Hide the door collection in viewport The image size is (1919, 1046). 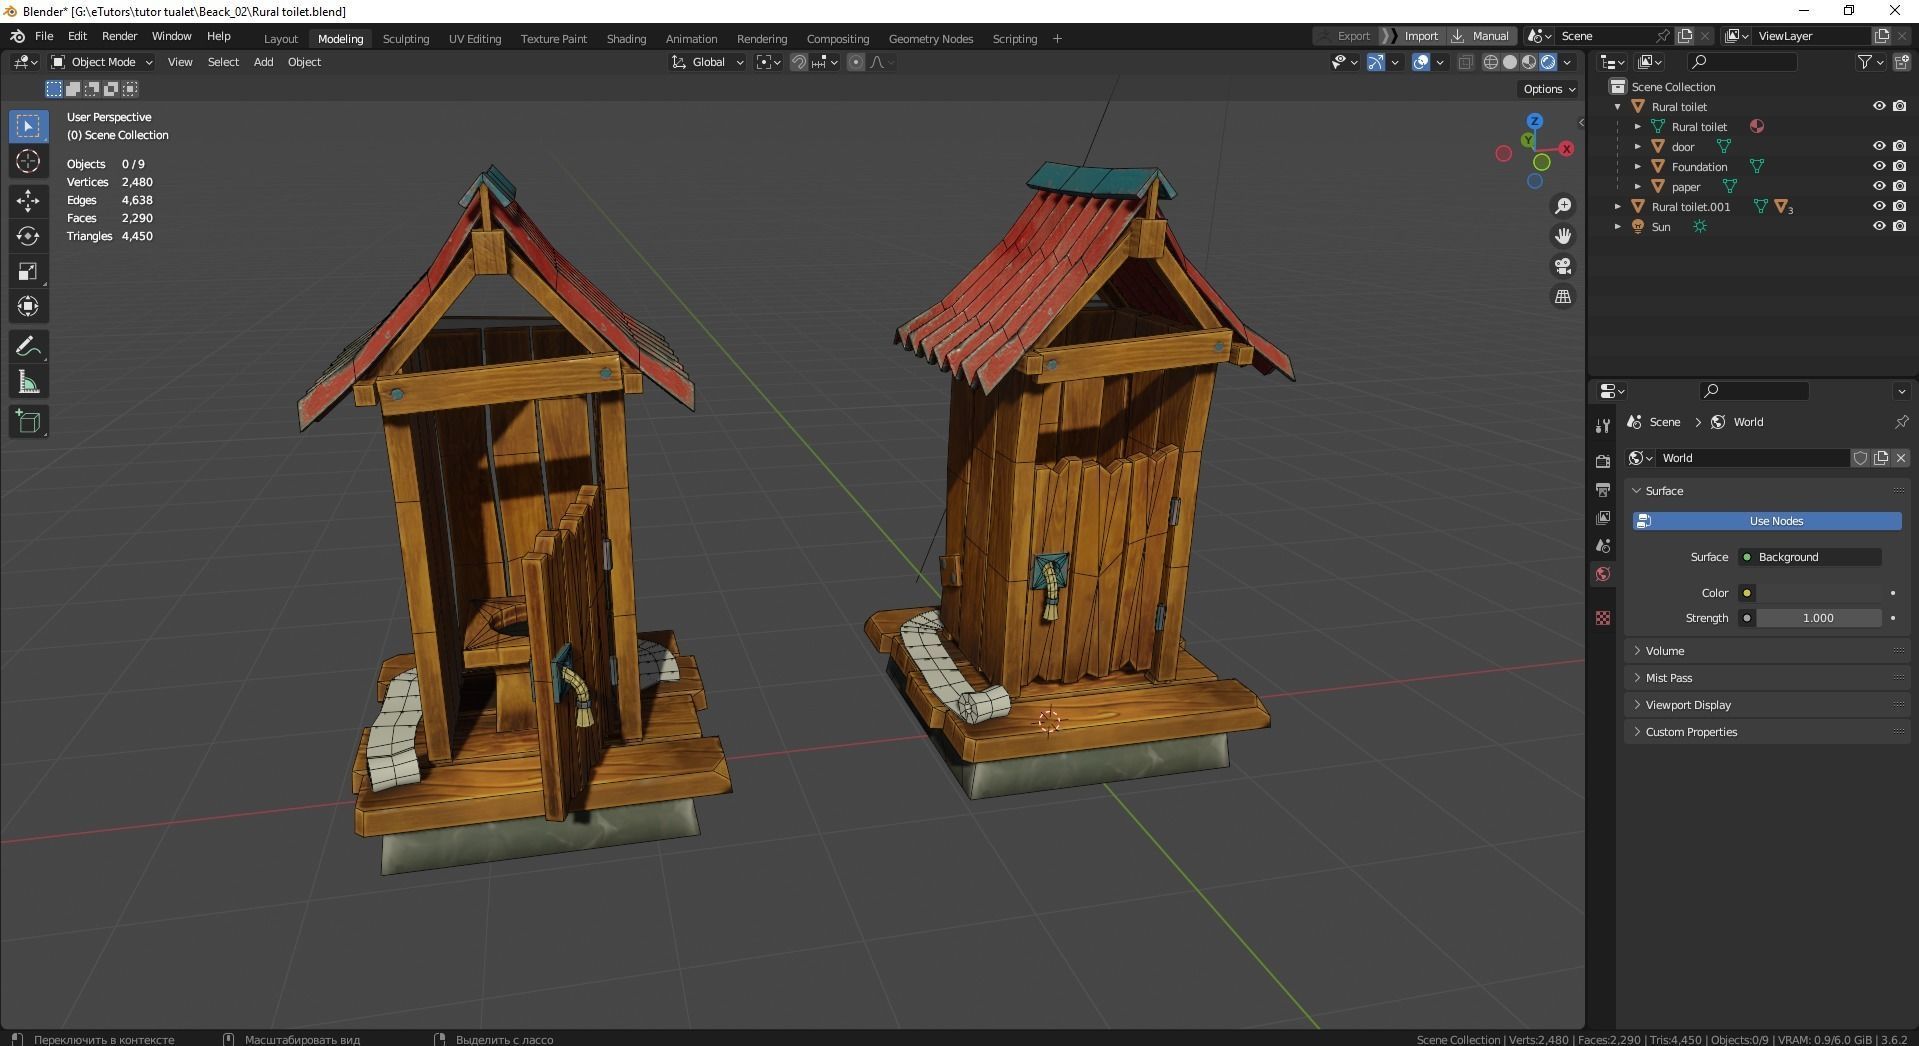[x=1879, y=146]
